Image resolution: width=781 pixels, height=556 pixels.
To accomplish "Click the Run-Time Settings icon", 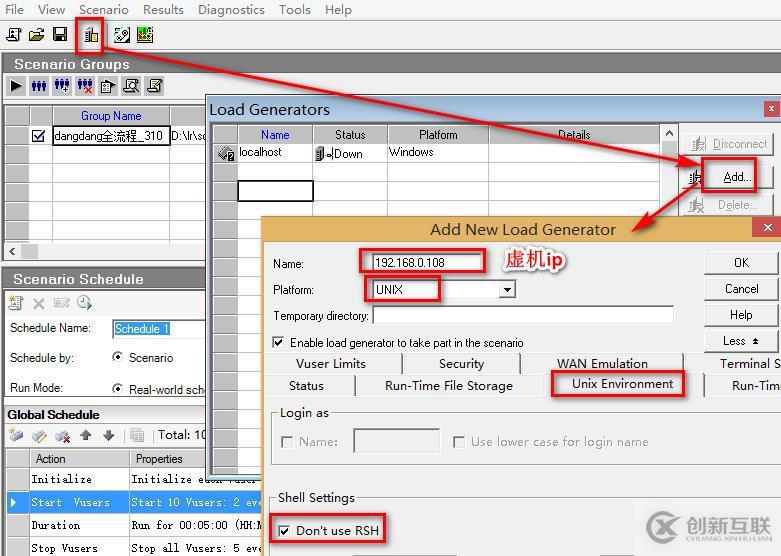I will pyautogui.click(x=108, y=86).
